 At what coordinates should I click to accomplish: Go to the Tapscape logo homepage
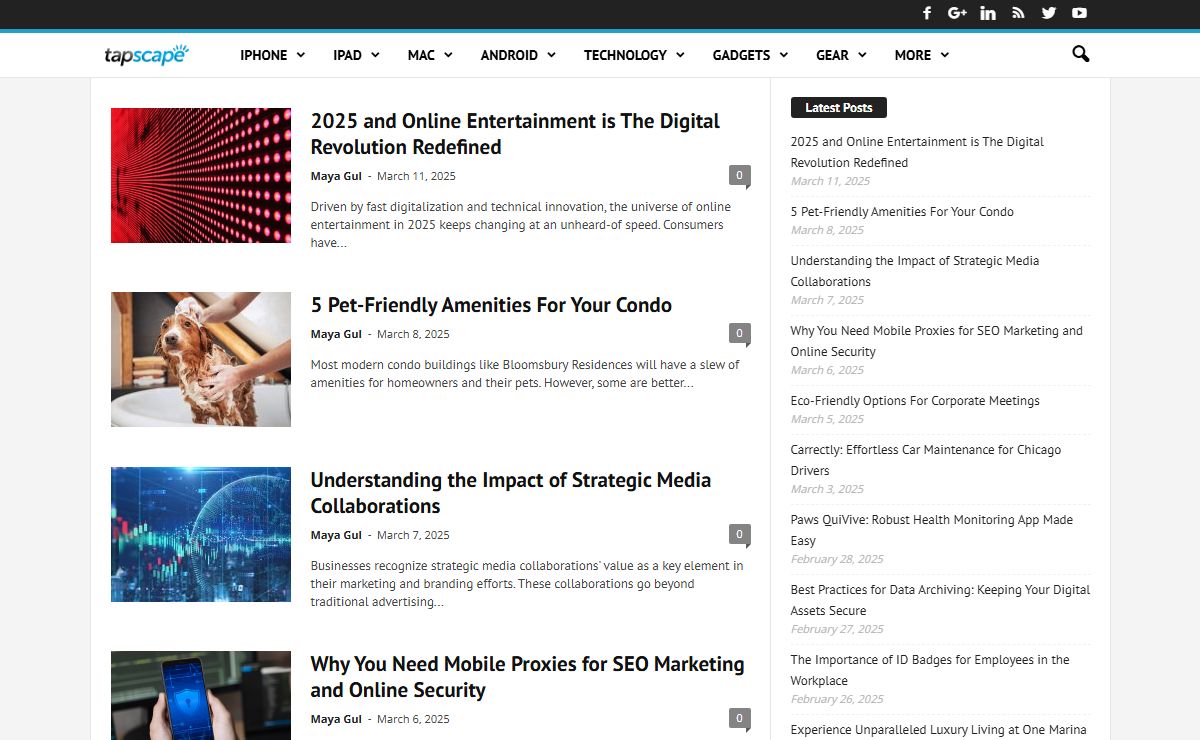(147, 55)
